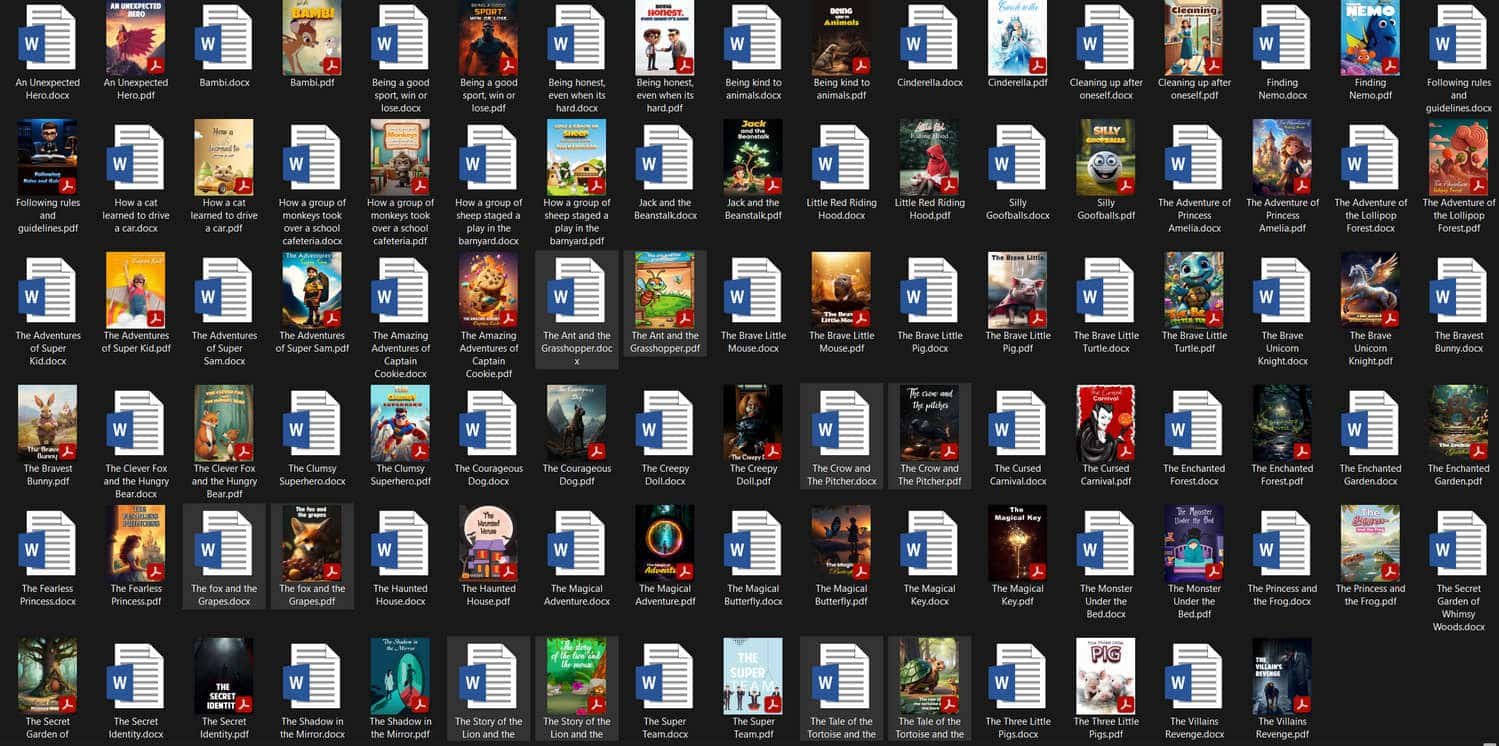Select The Monster Under the Bed.pdf
The width and height of the screenshot is (1499, 746).
click(x=1194, y=544)
